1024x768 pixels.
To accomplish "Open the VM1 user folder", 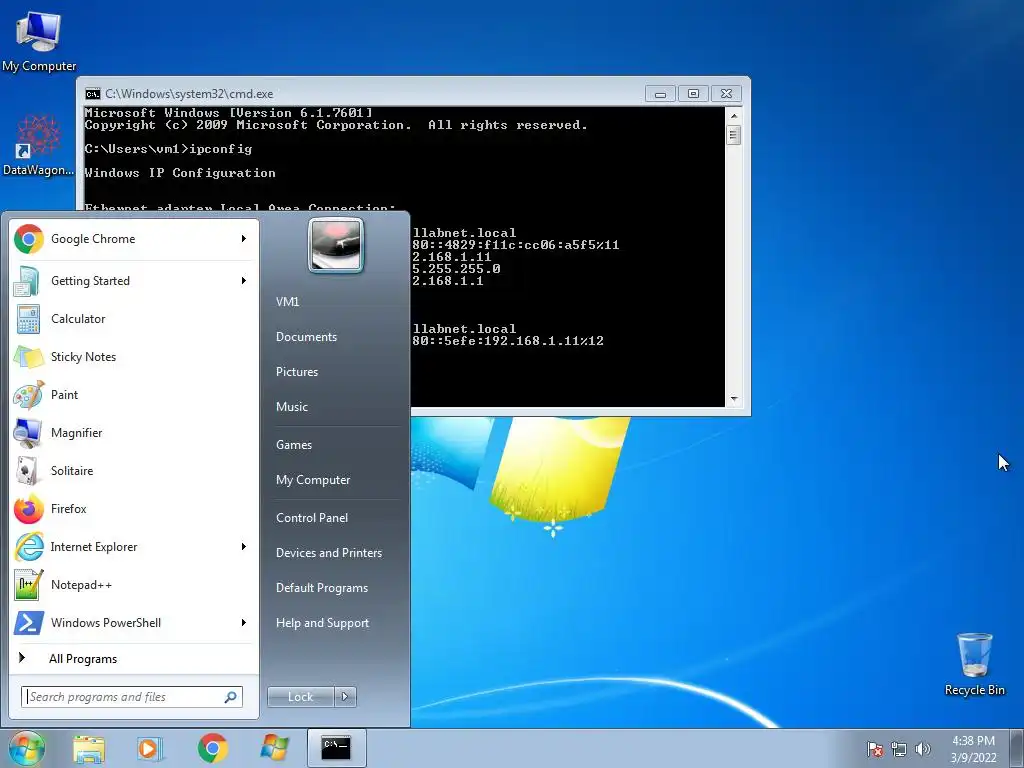I will [287, 302].
